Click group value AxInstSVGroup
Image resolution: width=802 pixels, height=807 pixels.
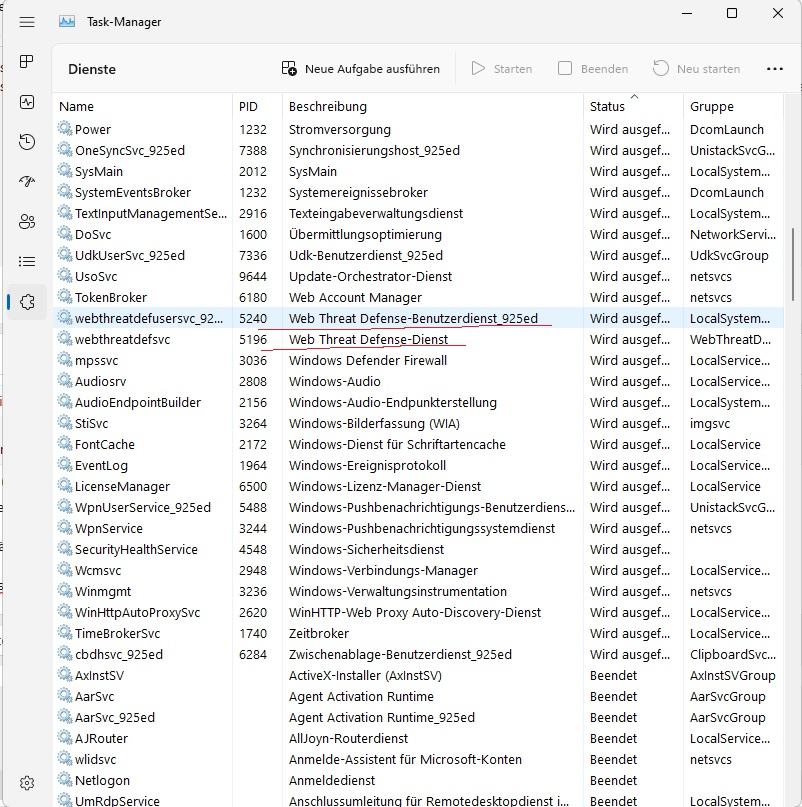[733, 676]
